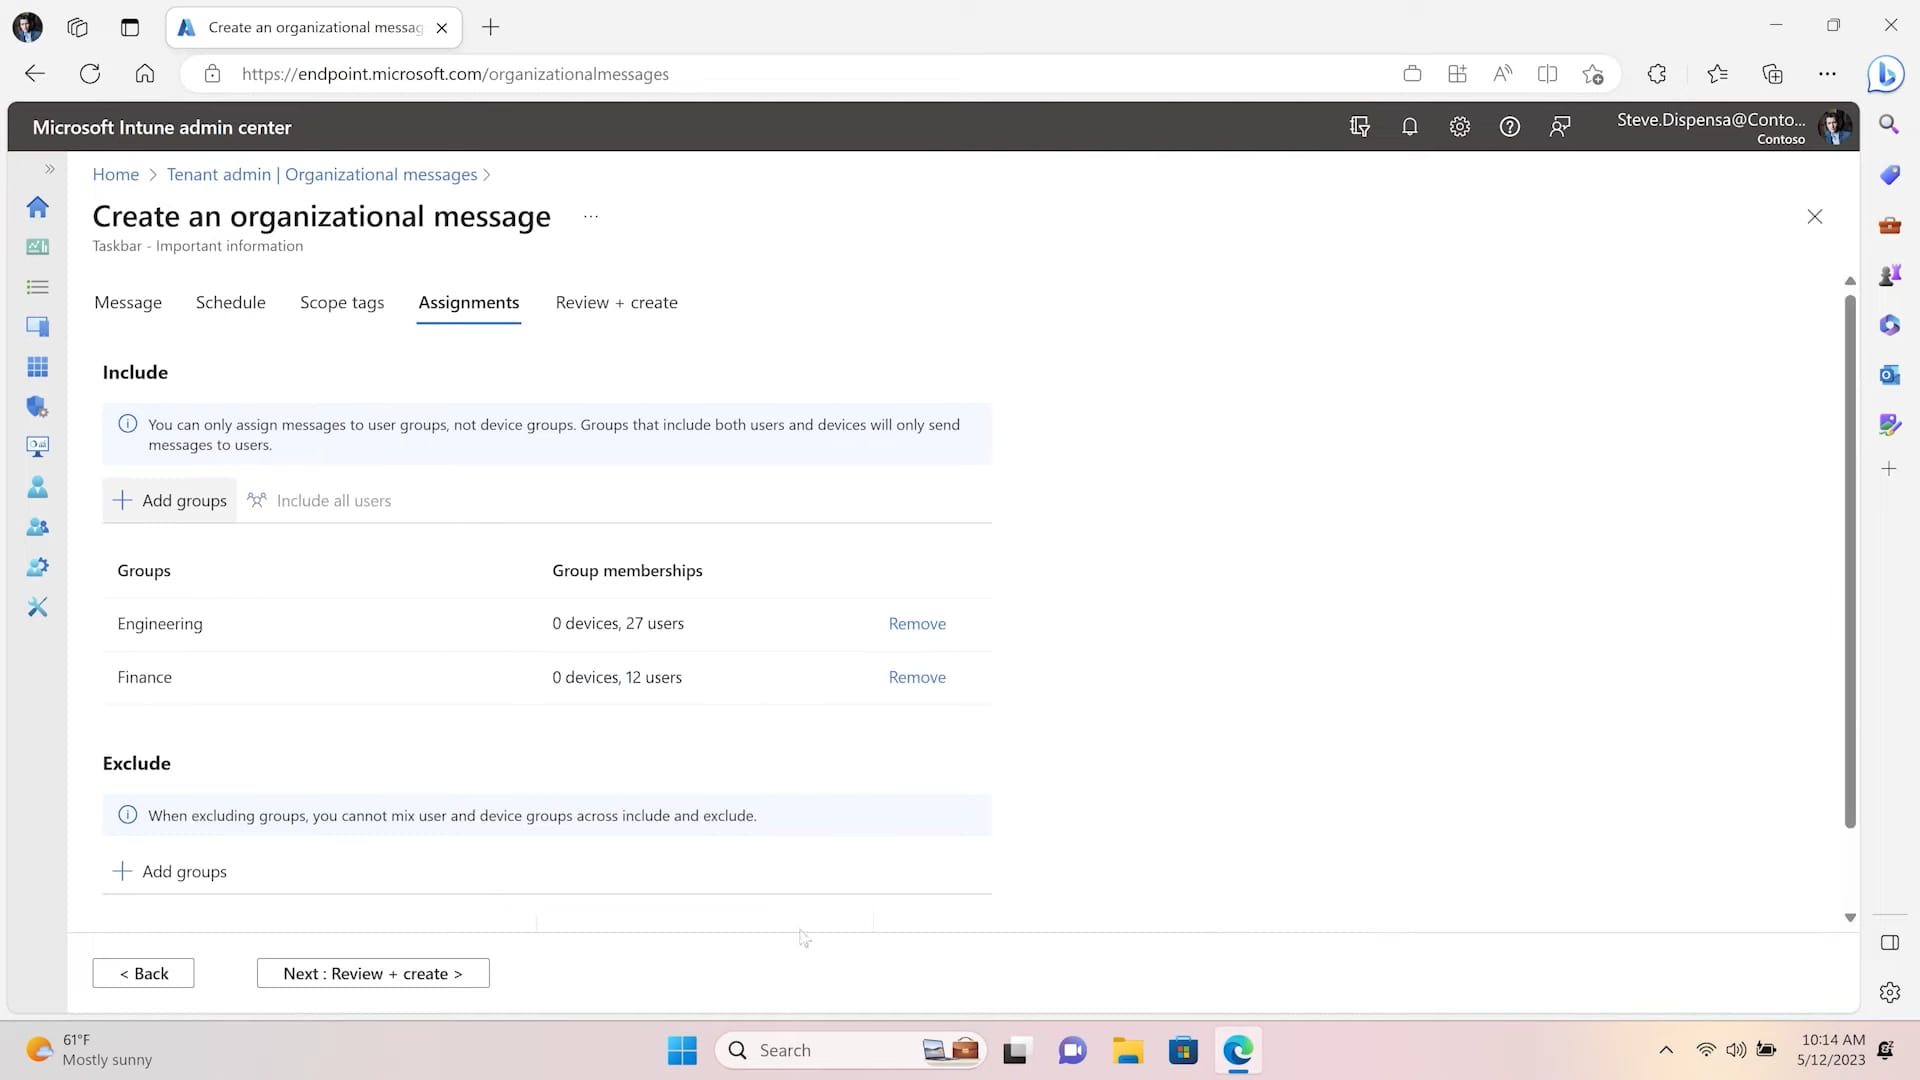The image size is (1920, 1080).
Task: Click Add groups under Exclude
Action: [170, 871]
